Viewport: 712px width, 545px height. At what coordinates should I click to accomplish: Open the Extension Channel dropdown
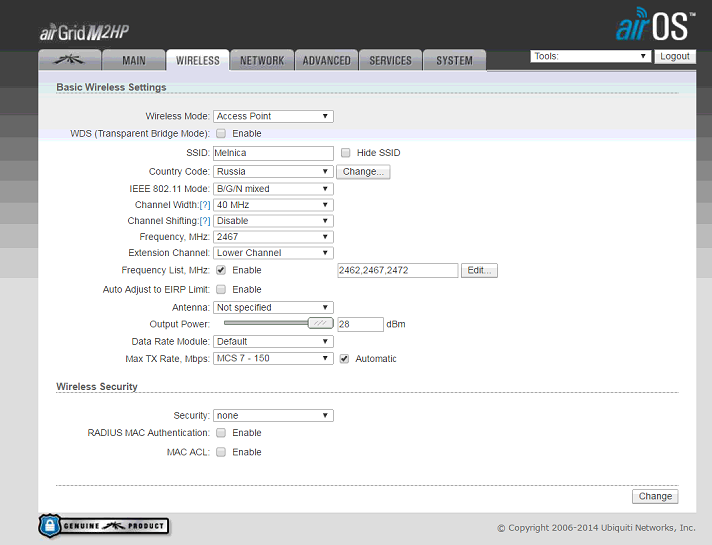click(273, 253)
